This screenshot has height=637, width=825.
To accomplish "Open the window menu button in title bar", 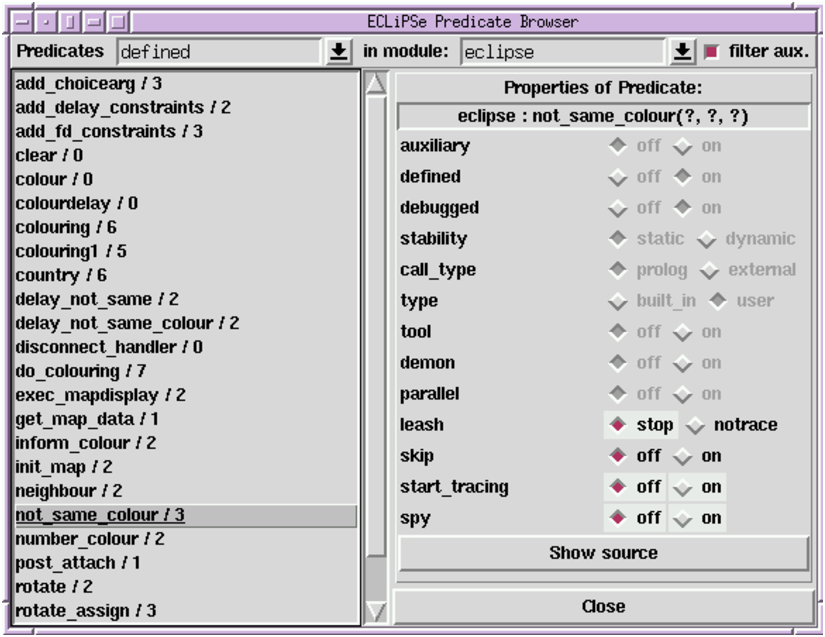I will (x=23, y=20).
